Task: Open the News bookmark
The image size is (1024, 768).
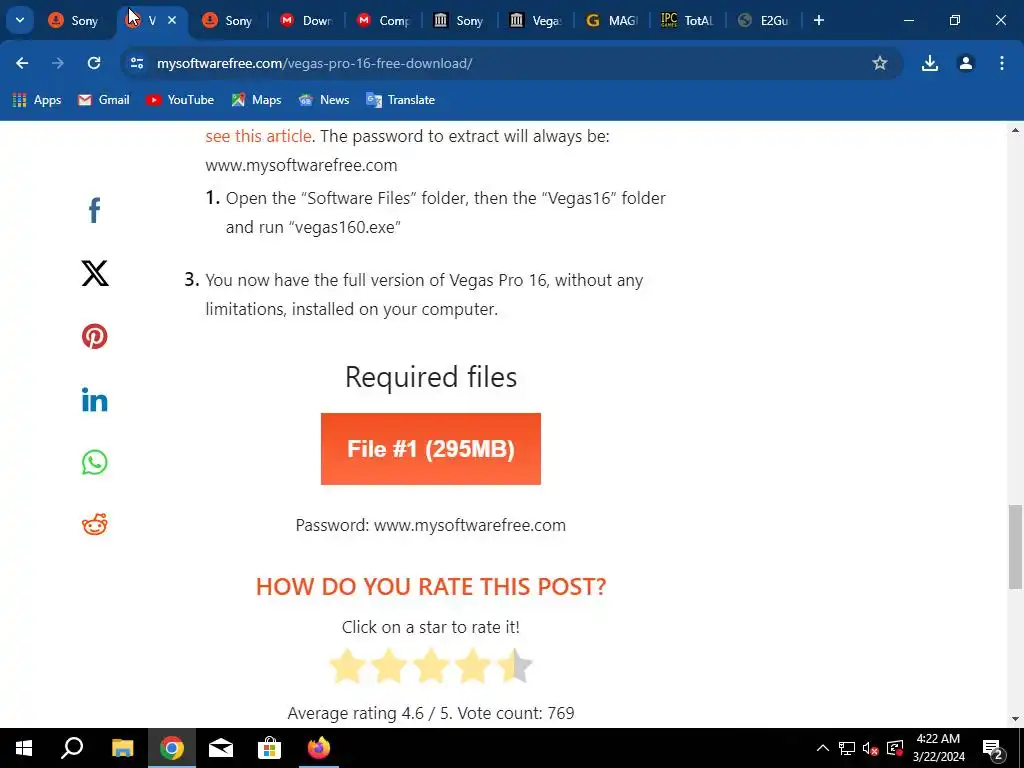Action: tap(324, 100)
